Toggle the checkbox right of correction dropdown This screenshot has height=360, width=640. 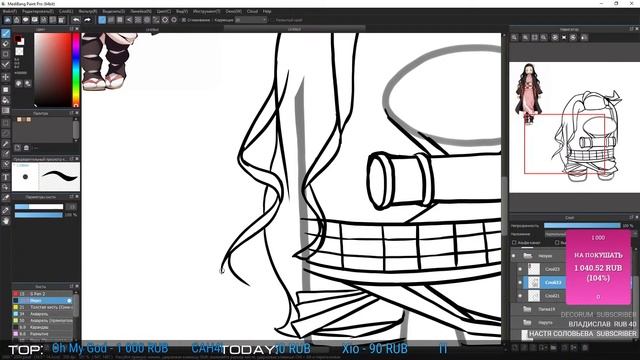click(x=272, y=20)
